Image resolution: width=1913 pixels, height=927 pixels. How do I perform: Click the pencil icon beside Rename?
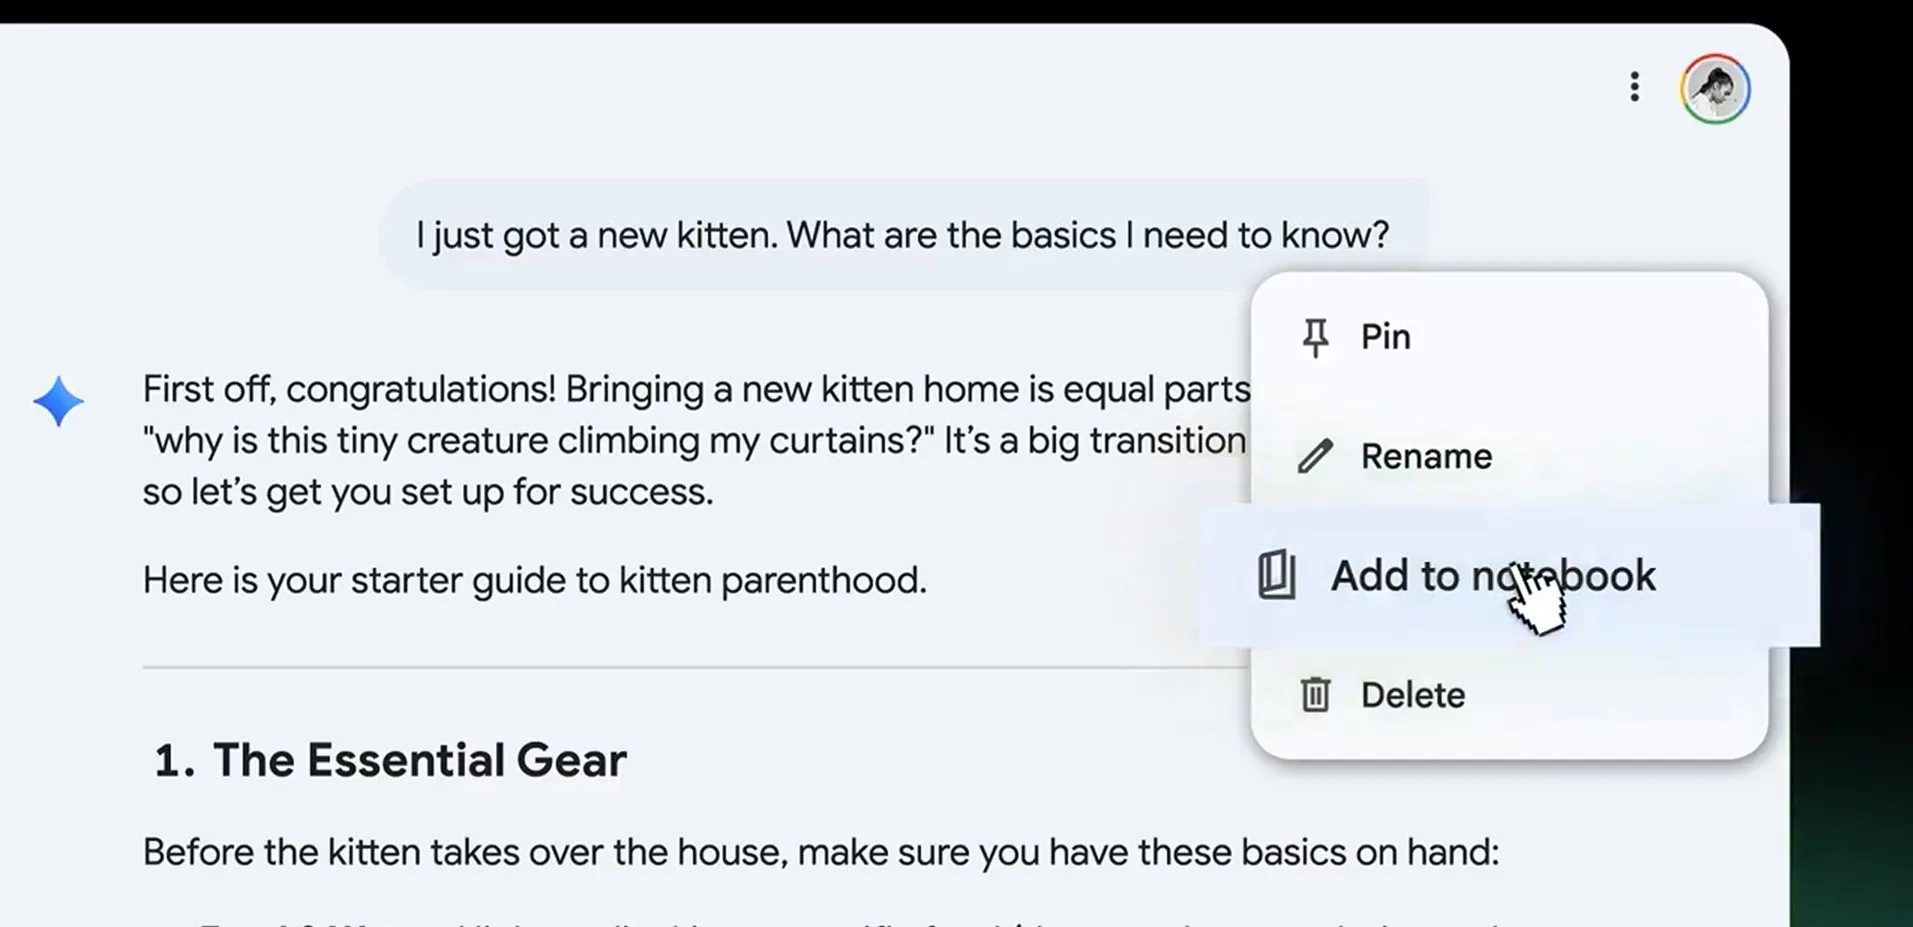coord(1315,456)
